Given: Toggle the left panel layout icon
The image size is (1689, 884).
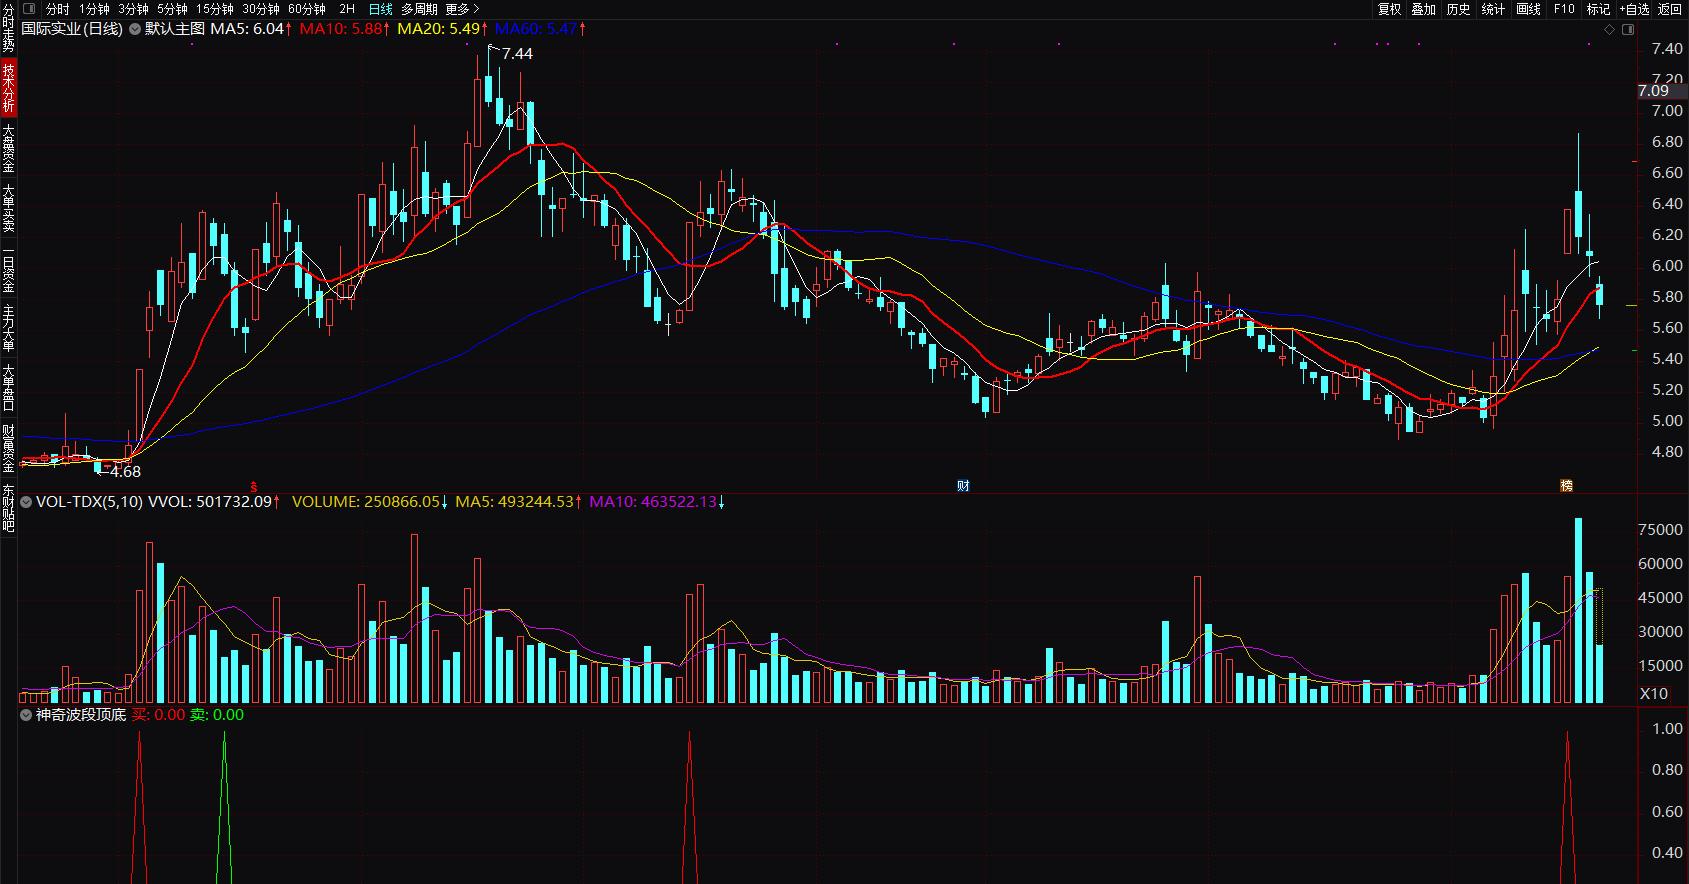Looking at the screenshot, I should click(28, 9).
